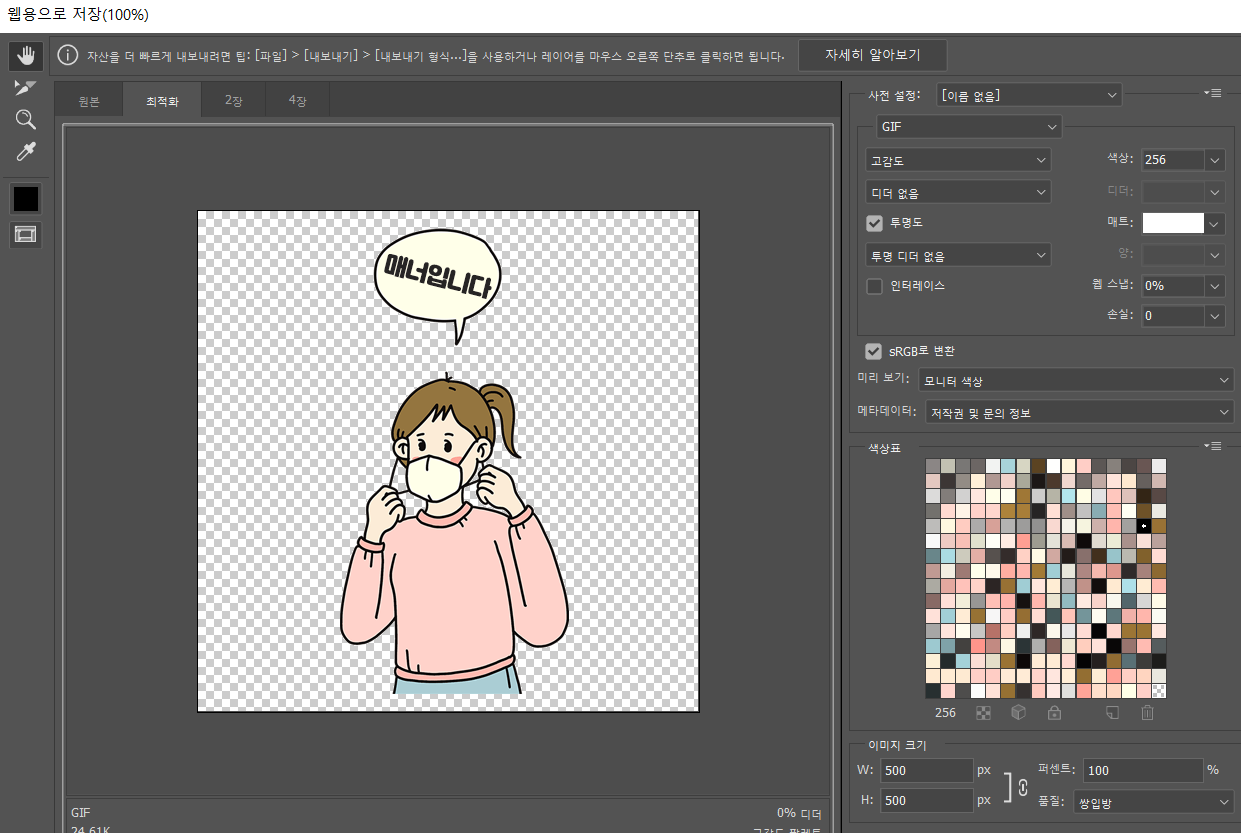Open the 디더 없음 dithering dropdown
Screen dimensions: 1241x833
coord(957,191)
